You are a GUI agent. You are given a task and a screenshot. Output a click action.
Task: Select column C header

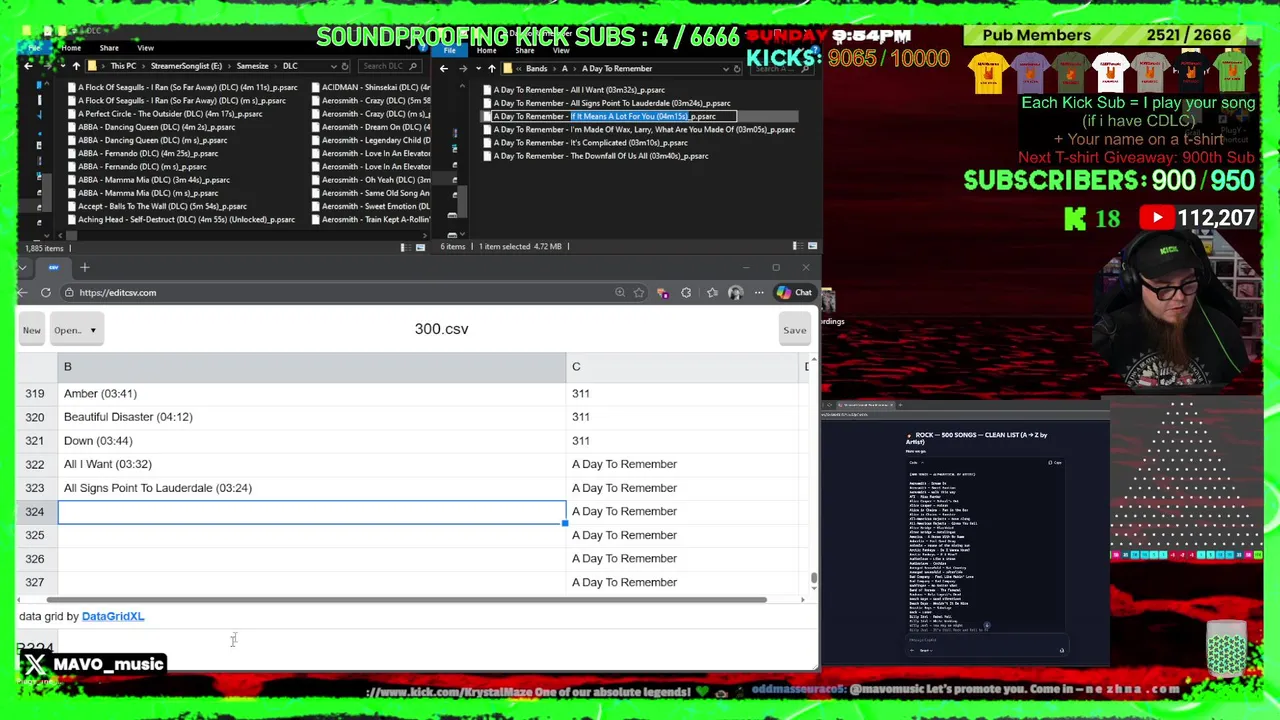[683, 367]
